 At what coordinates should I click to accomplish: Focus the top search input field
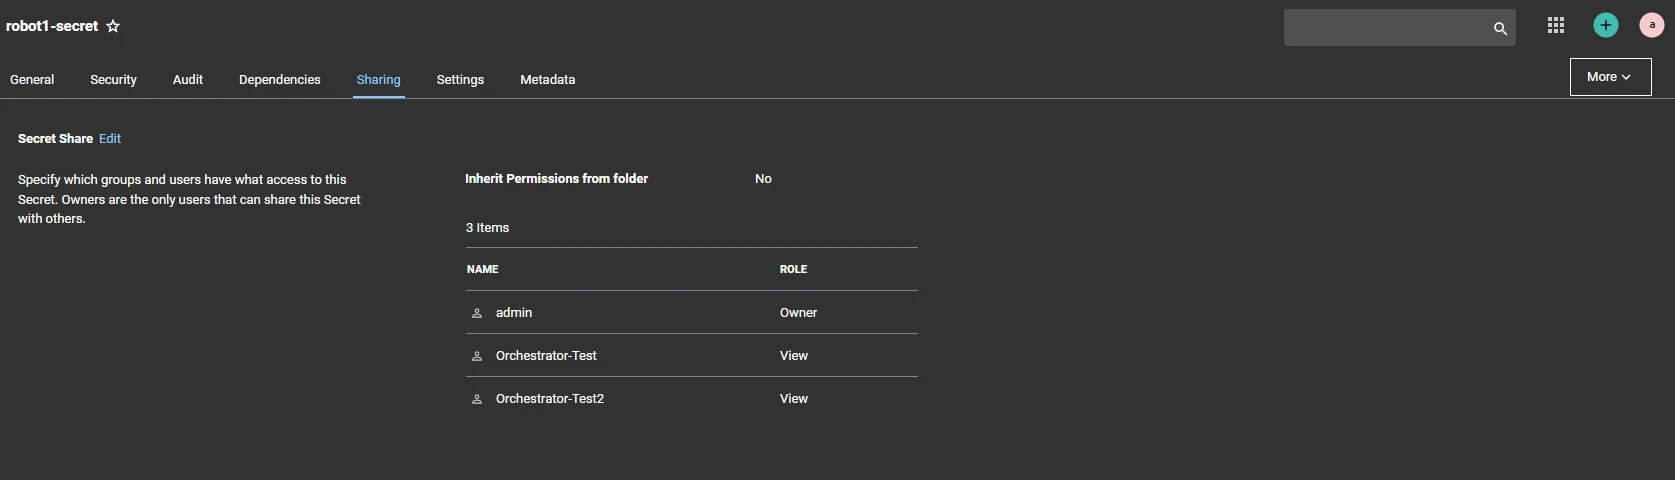[x=1387, y=28]
